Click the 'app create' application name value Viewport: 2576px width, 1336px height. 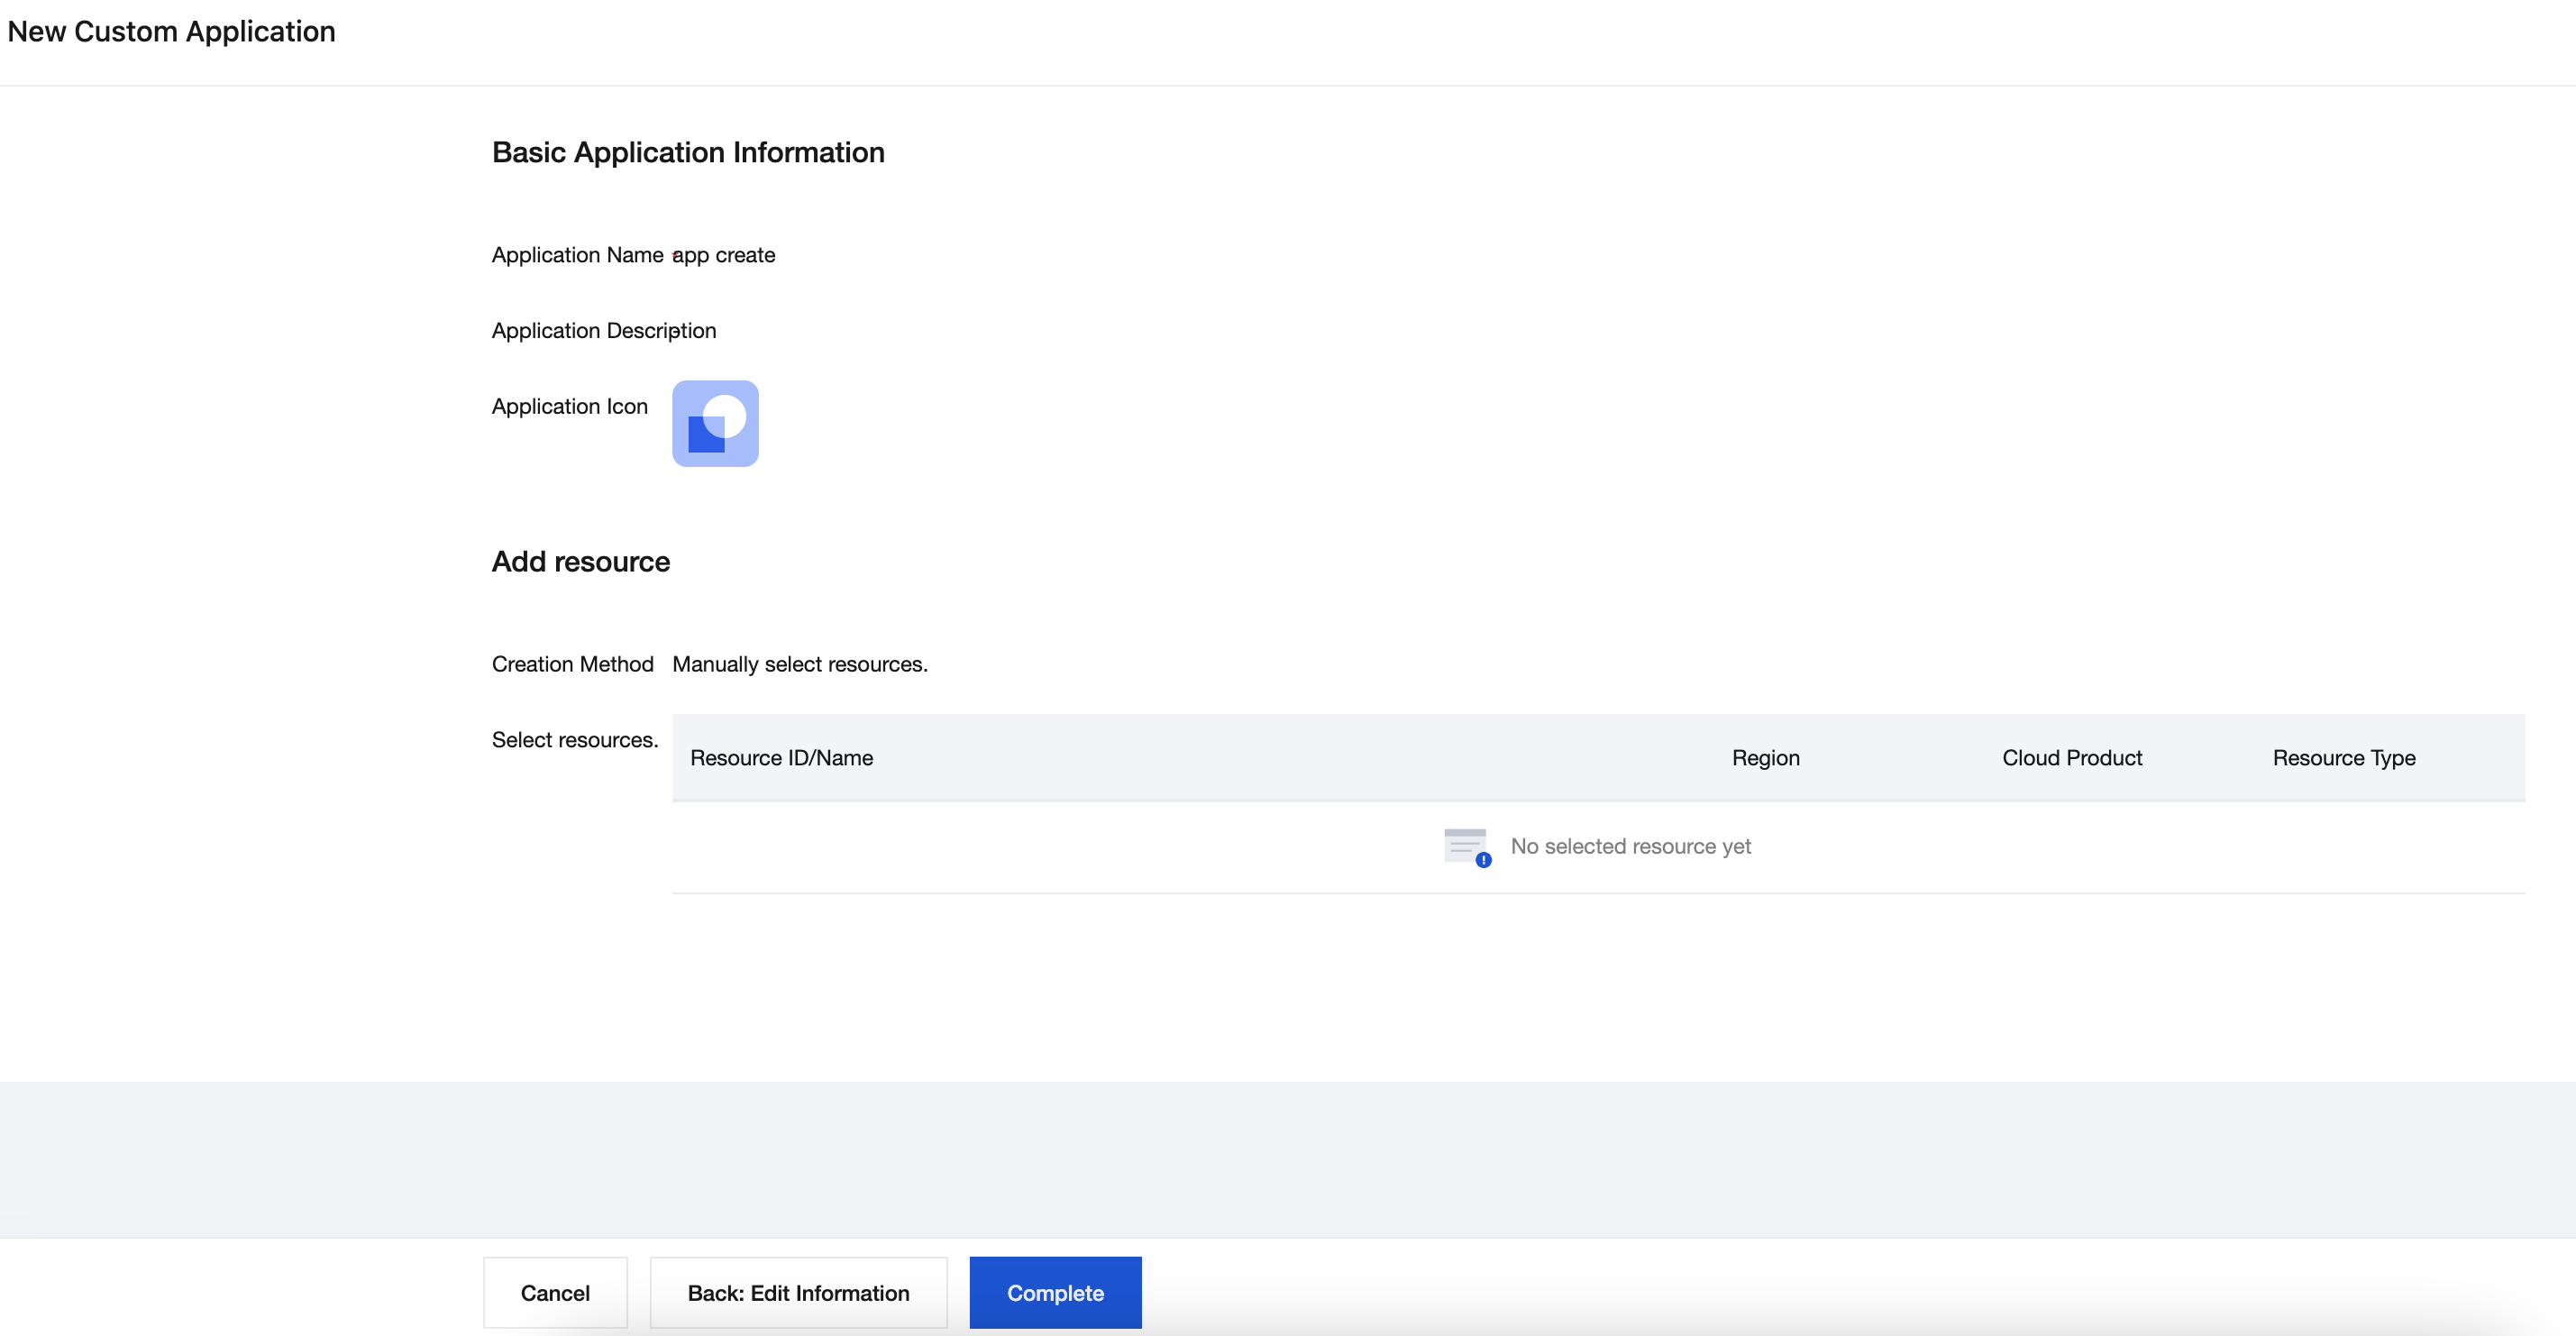point(725,255)
